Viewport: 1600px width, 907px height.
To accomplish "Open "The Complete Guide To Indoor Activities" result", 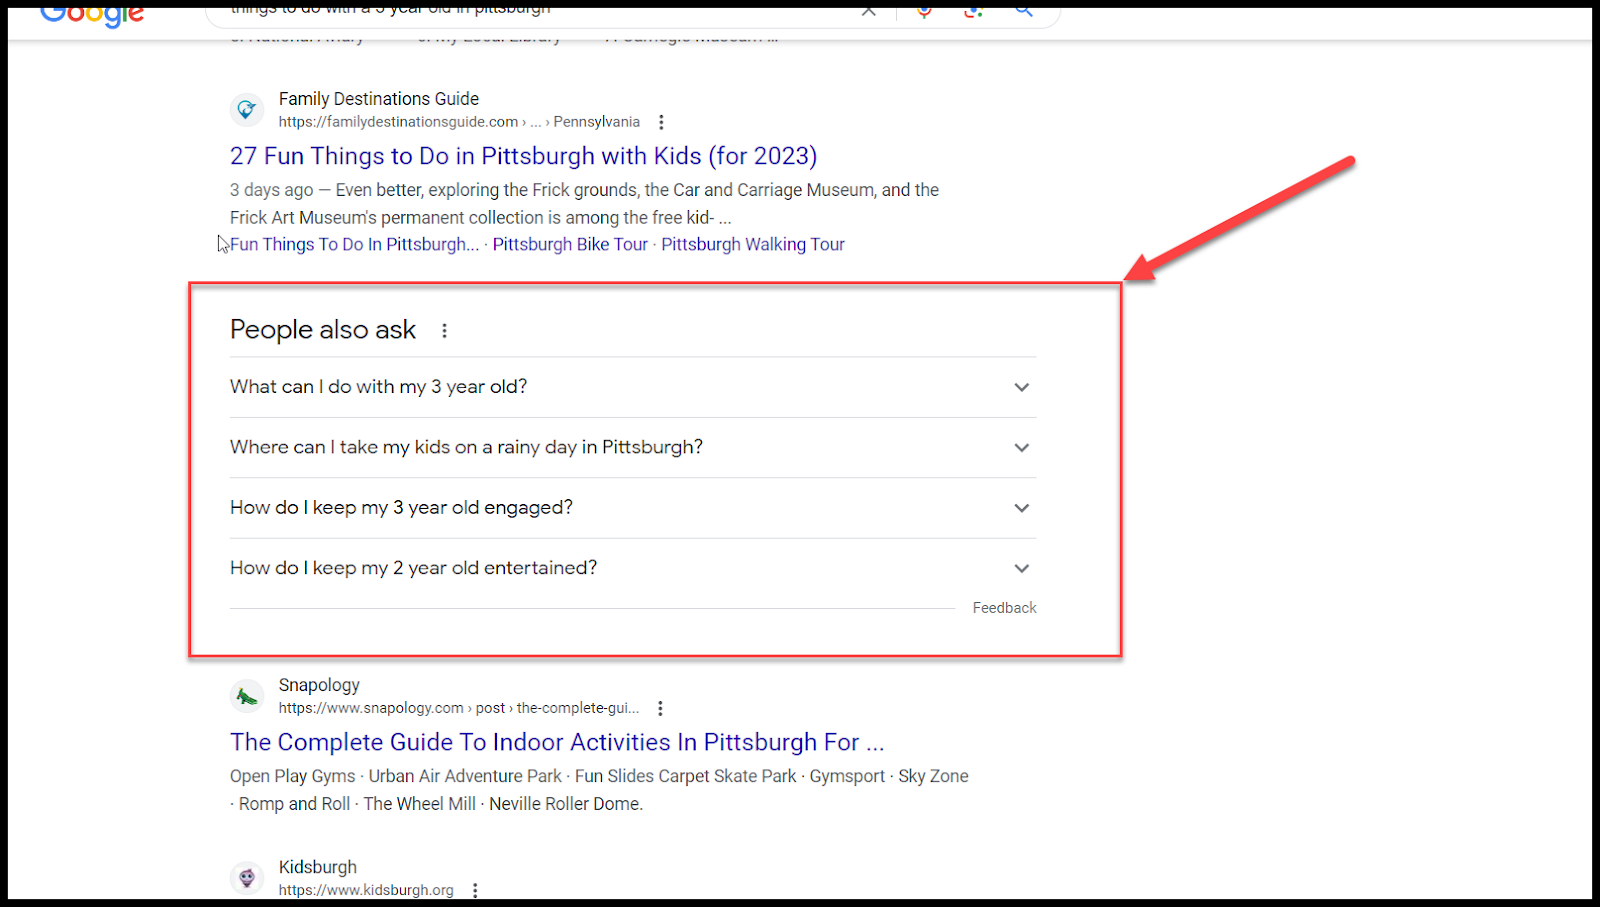I will tap(556, 742).
